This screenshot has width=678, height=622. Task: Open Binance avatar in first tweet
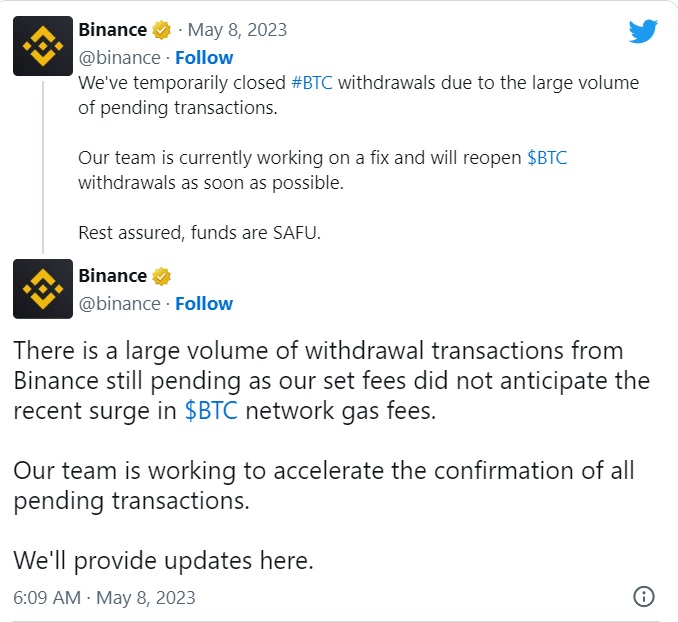[x=43, y=46]
